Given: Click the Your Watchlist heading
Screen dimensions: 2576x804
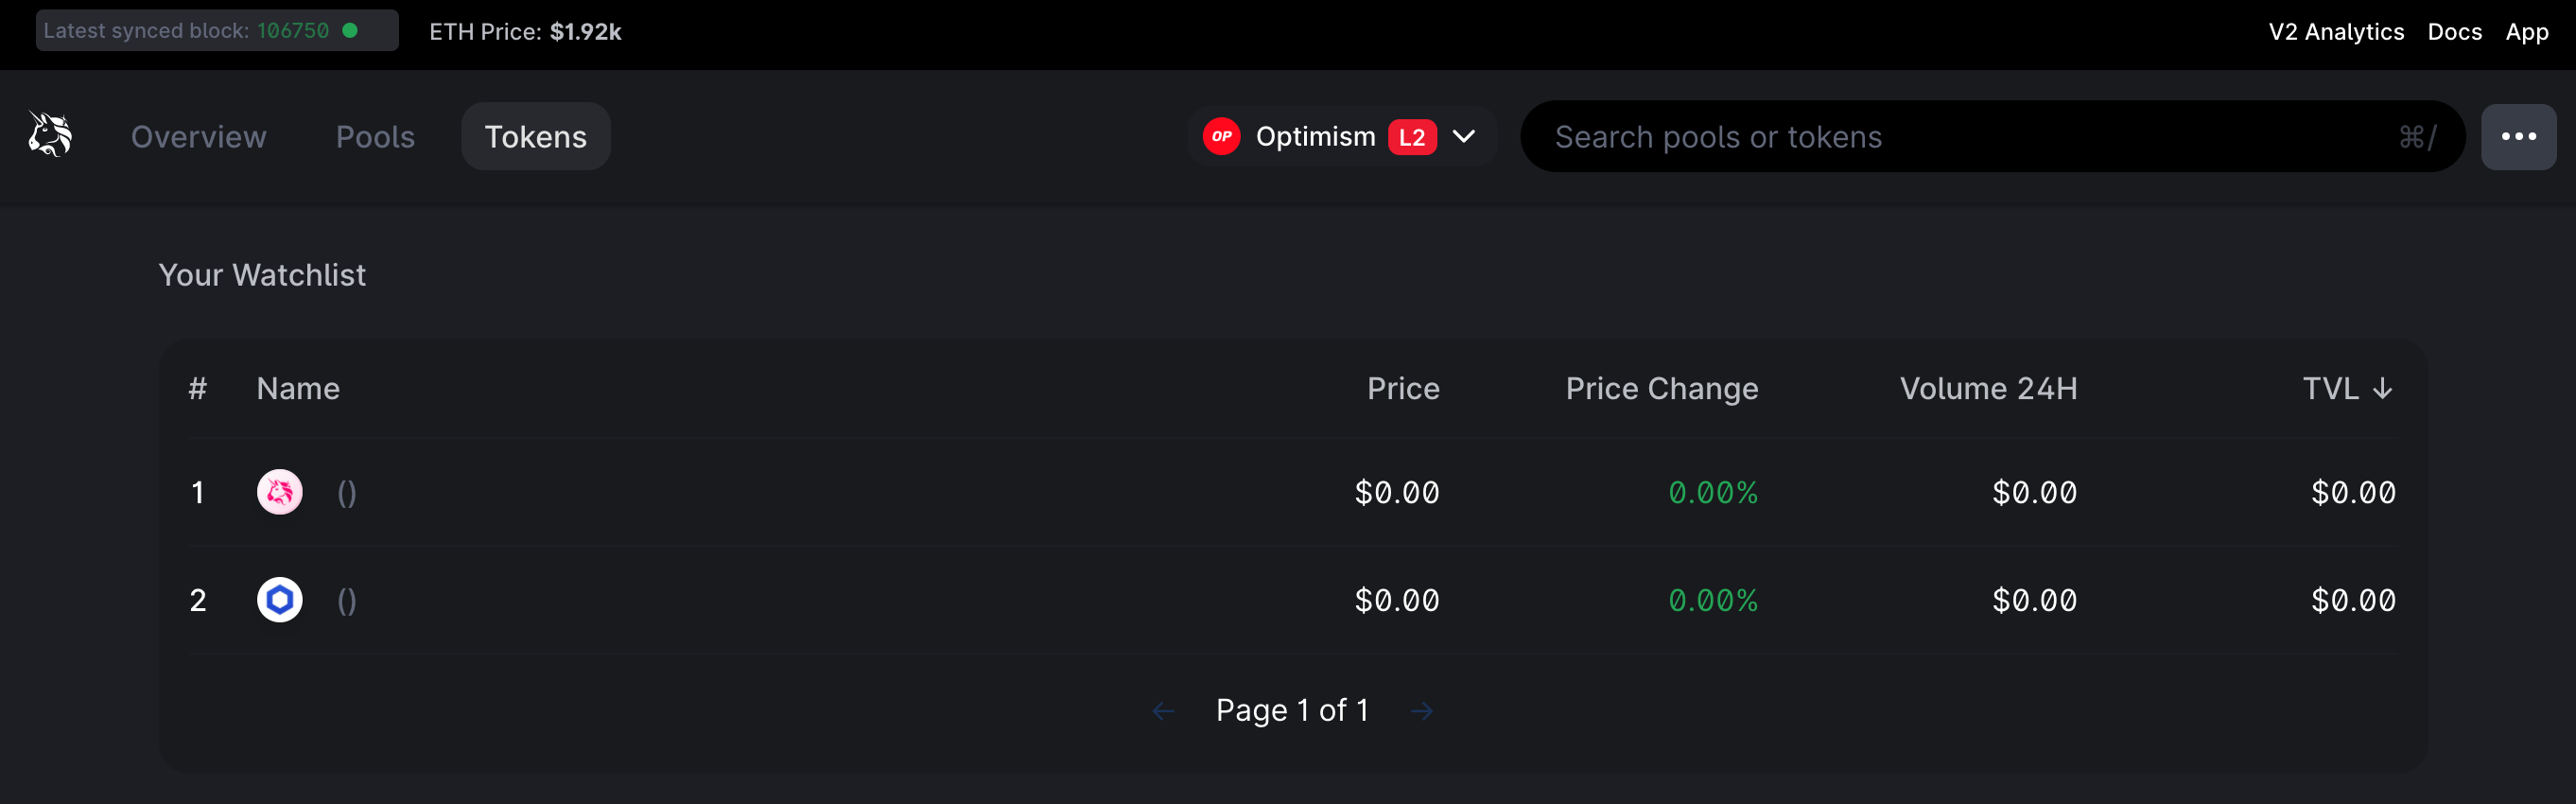Looking at the screenshot, I should coord(262,275).
